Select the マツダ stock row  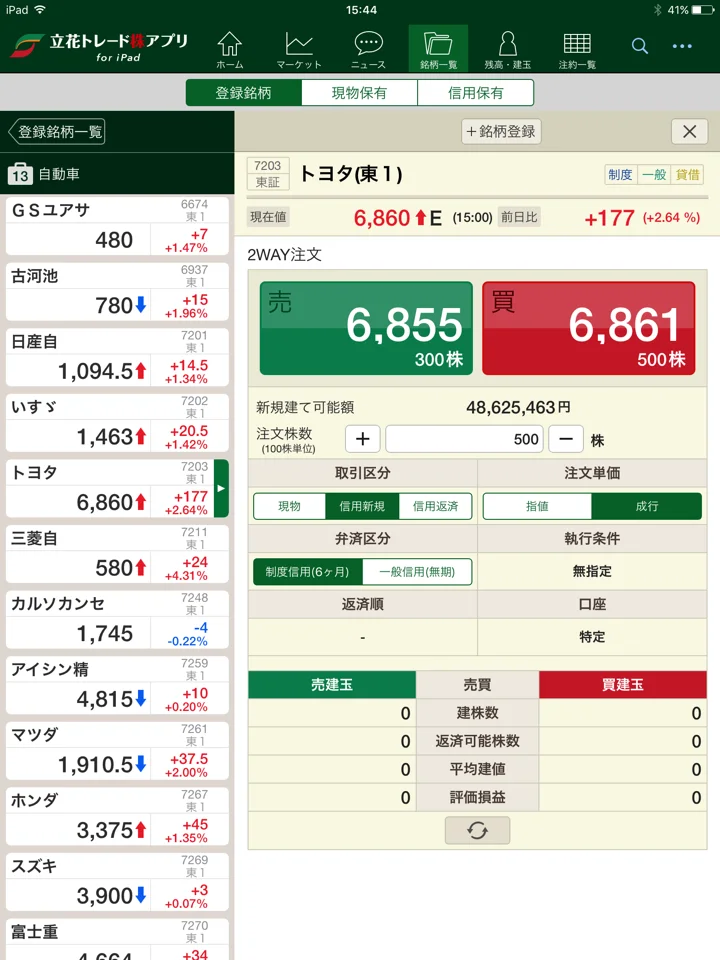[117, 750]
